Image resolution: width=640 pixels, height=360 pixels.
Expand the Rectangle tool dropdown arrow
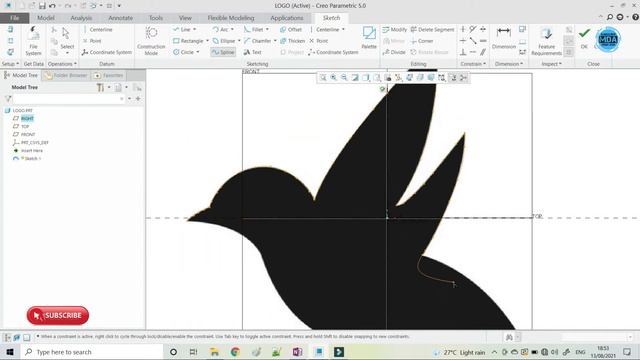coord(207,41)
